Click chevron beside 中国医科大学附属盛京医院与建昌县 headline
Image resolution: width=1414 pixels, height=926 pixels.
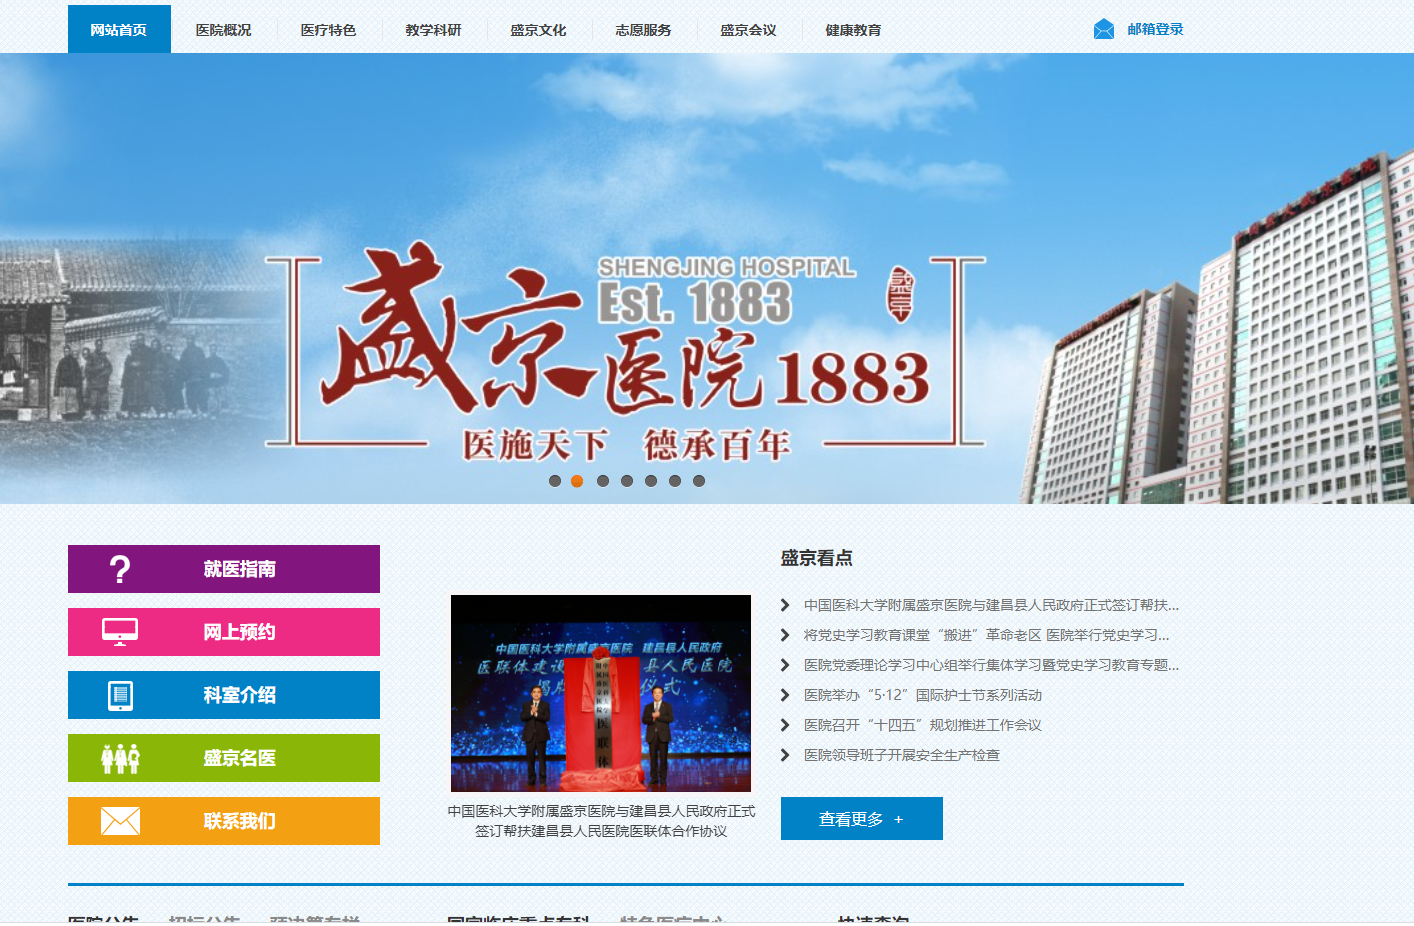click(x=785, y=605)
